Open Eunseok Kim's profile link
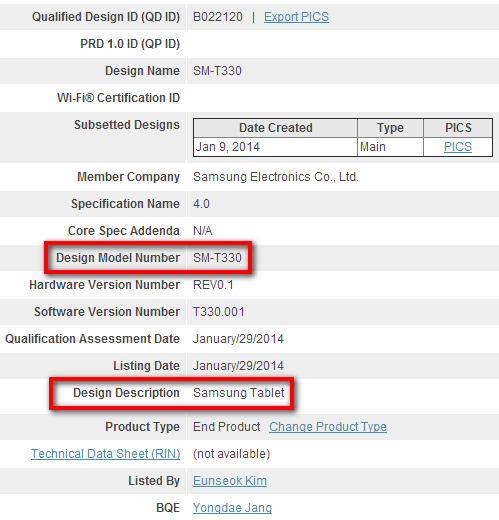499x520 pixels. pyautogui.click(x=230, y=481)
